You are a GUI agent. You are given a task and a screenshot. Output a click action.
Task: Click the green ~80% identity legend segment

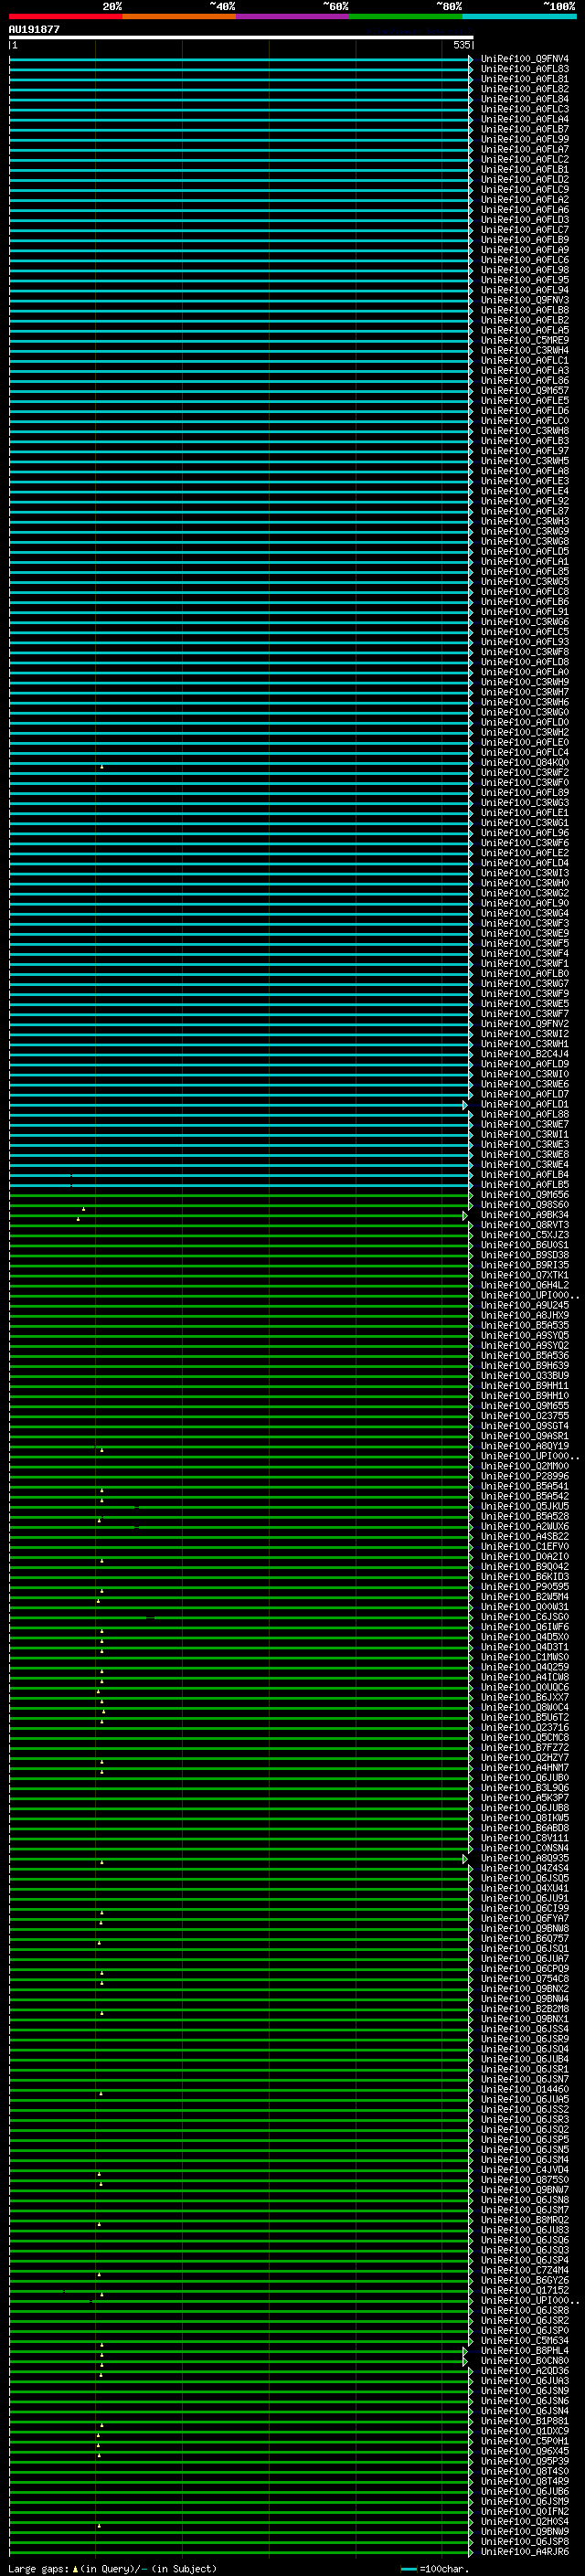[x=406, y=16]
